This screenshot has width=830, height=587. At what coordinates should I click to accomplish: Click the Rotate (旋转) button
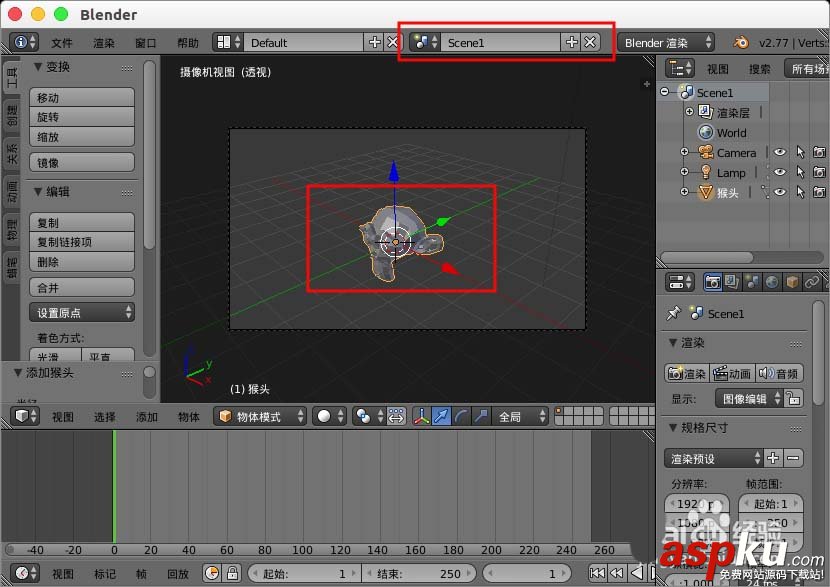click(x=82, y=117)
